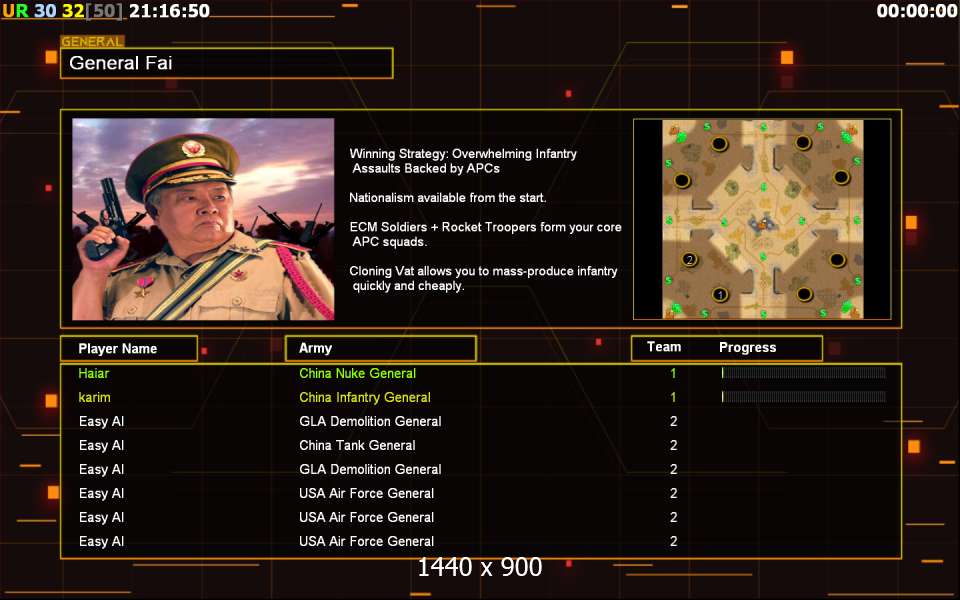This screenshot has width=960, height=600.
Task: Select the General Fai name field
Action: click(x=227, y=63)
